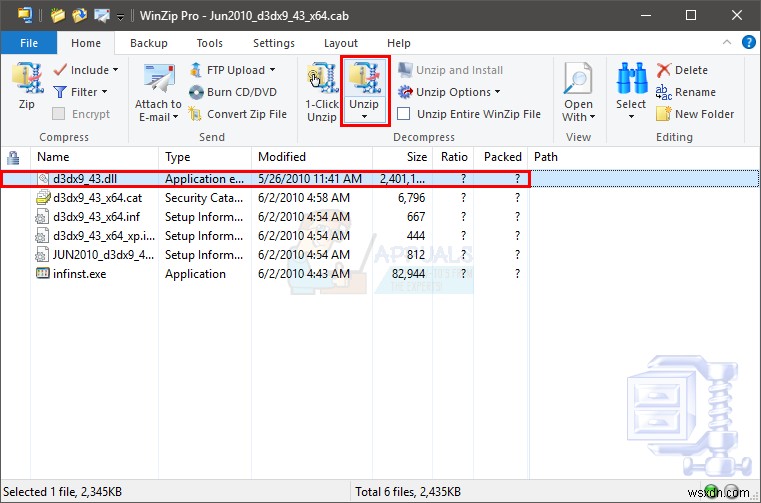Screen dimensions: 761x503
Task: Click the infinst.exe application file icon
Action: [x=43, y=273]
